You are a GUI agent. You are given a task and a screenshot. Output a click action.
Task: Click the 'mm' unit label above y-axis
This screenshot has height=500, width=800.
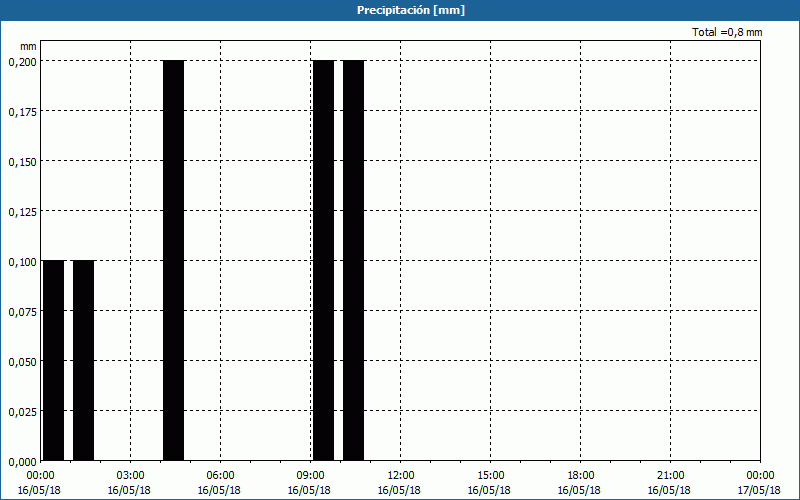coord(28,46)
